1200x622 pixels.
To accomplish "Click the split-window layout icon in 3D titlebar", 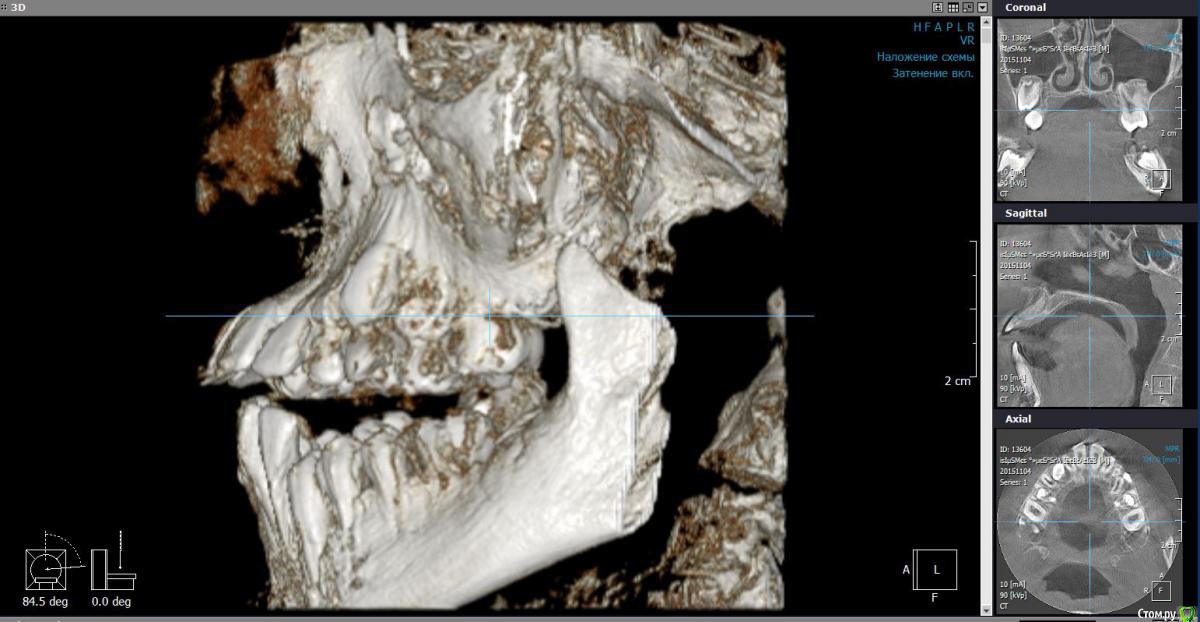I will [967, 7].
